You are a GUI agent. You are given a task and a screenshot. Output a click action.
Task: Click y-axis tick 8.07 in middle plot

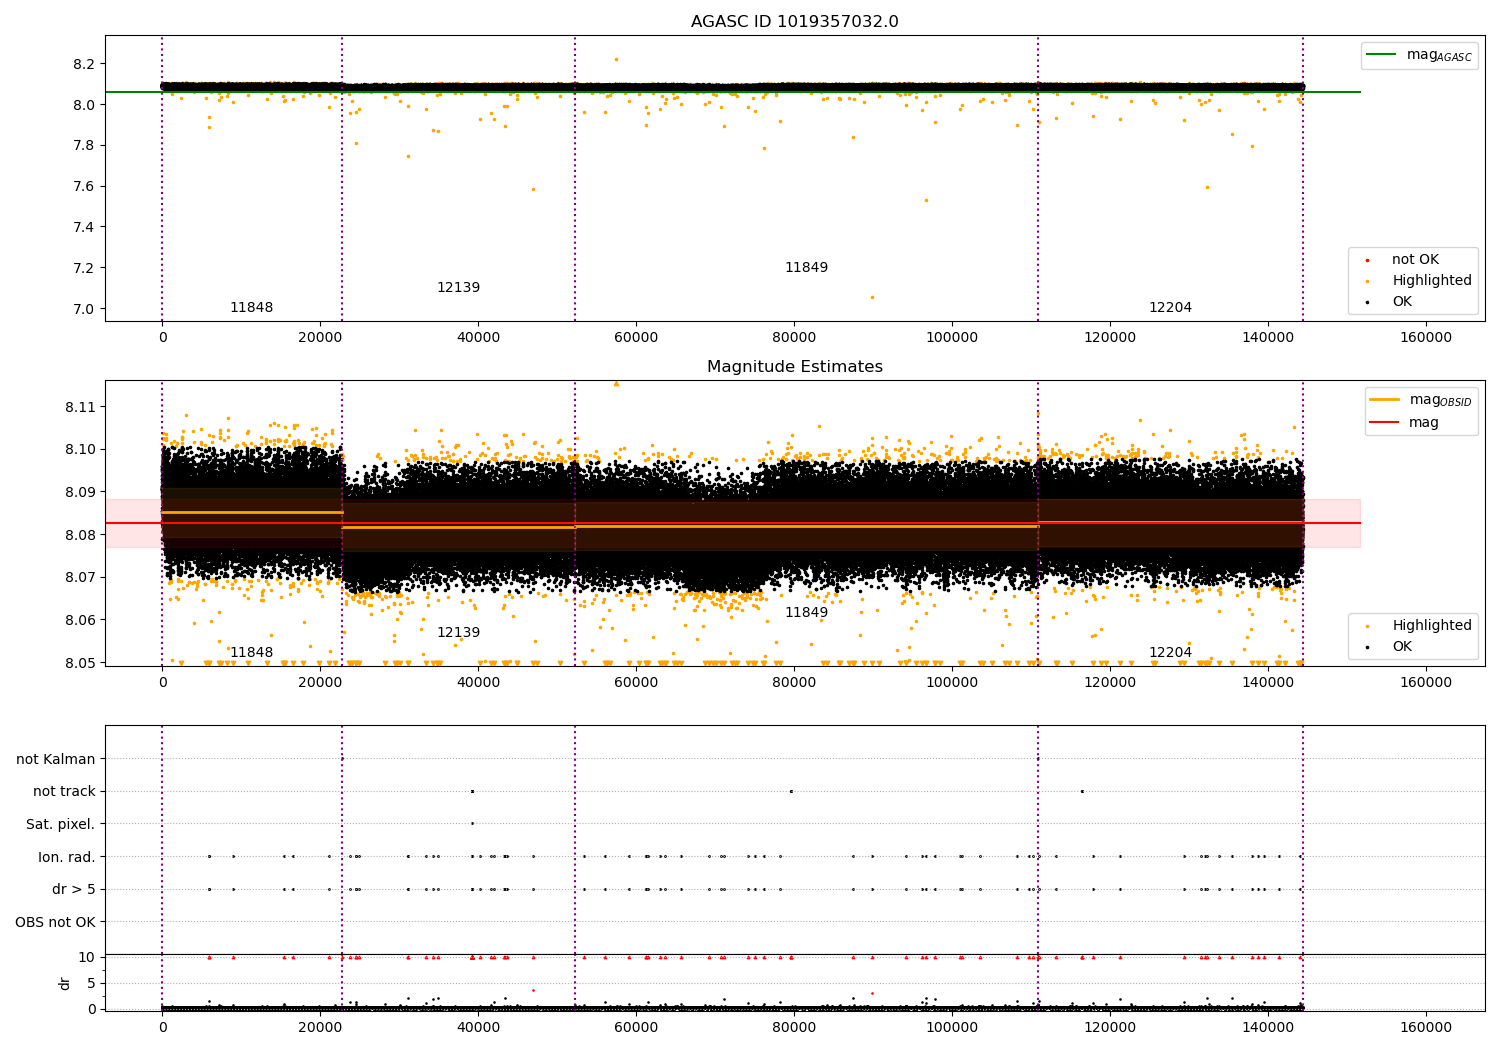click(x=80, y=578)
